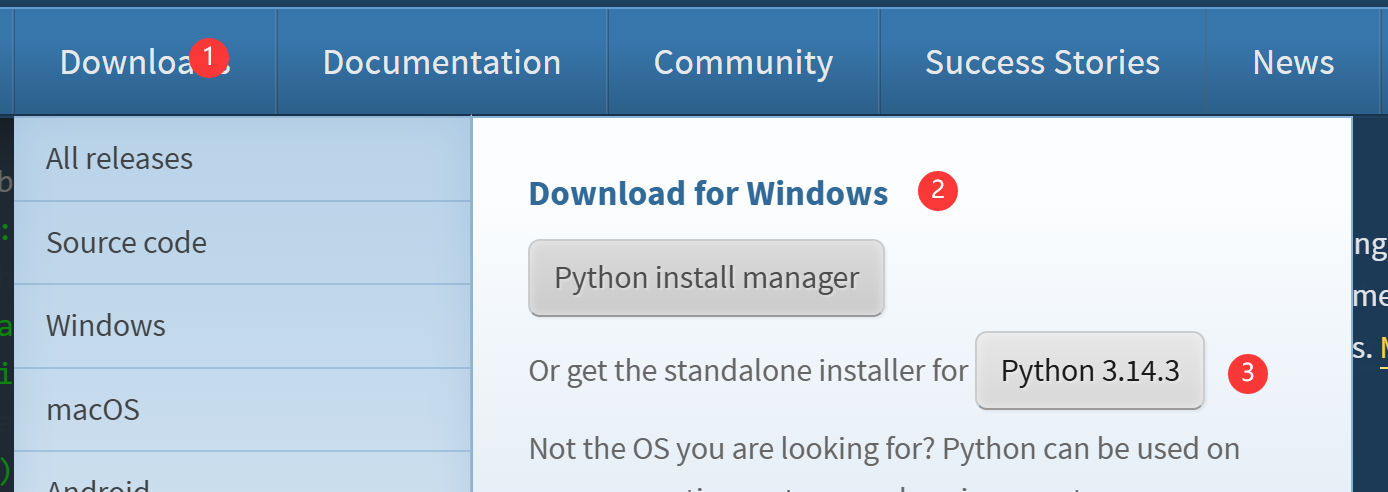The height and width of the screenshot is (492, 1388).
Task: Choose Source code download option
Action: click(x=242, y=243)
